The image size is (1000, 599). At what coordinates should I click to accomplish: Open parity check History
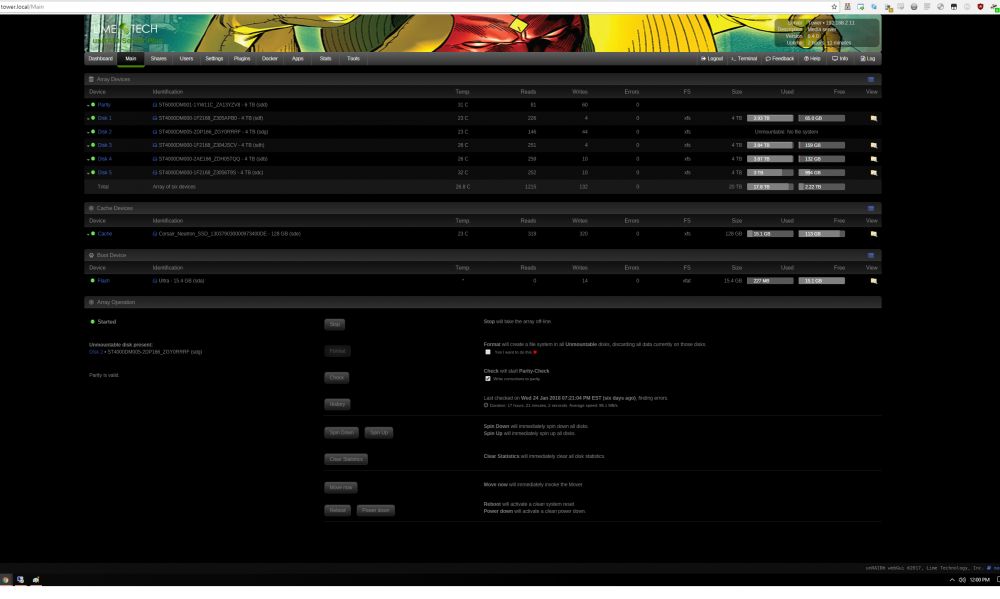click(x=337, y=404)
